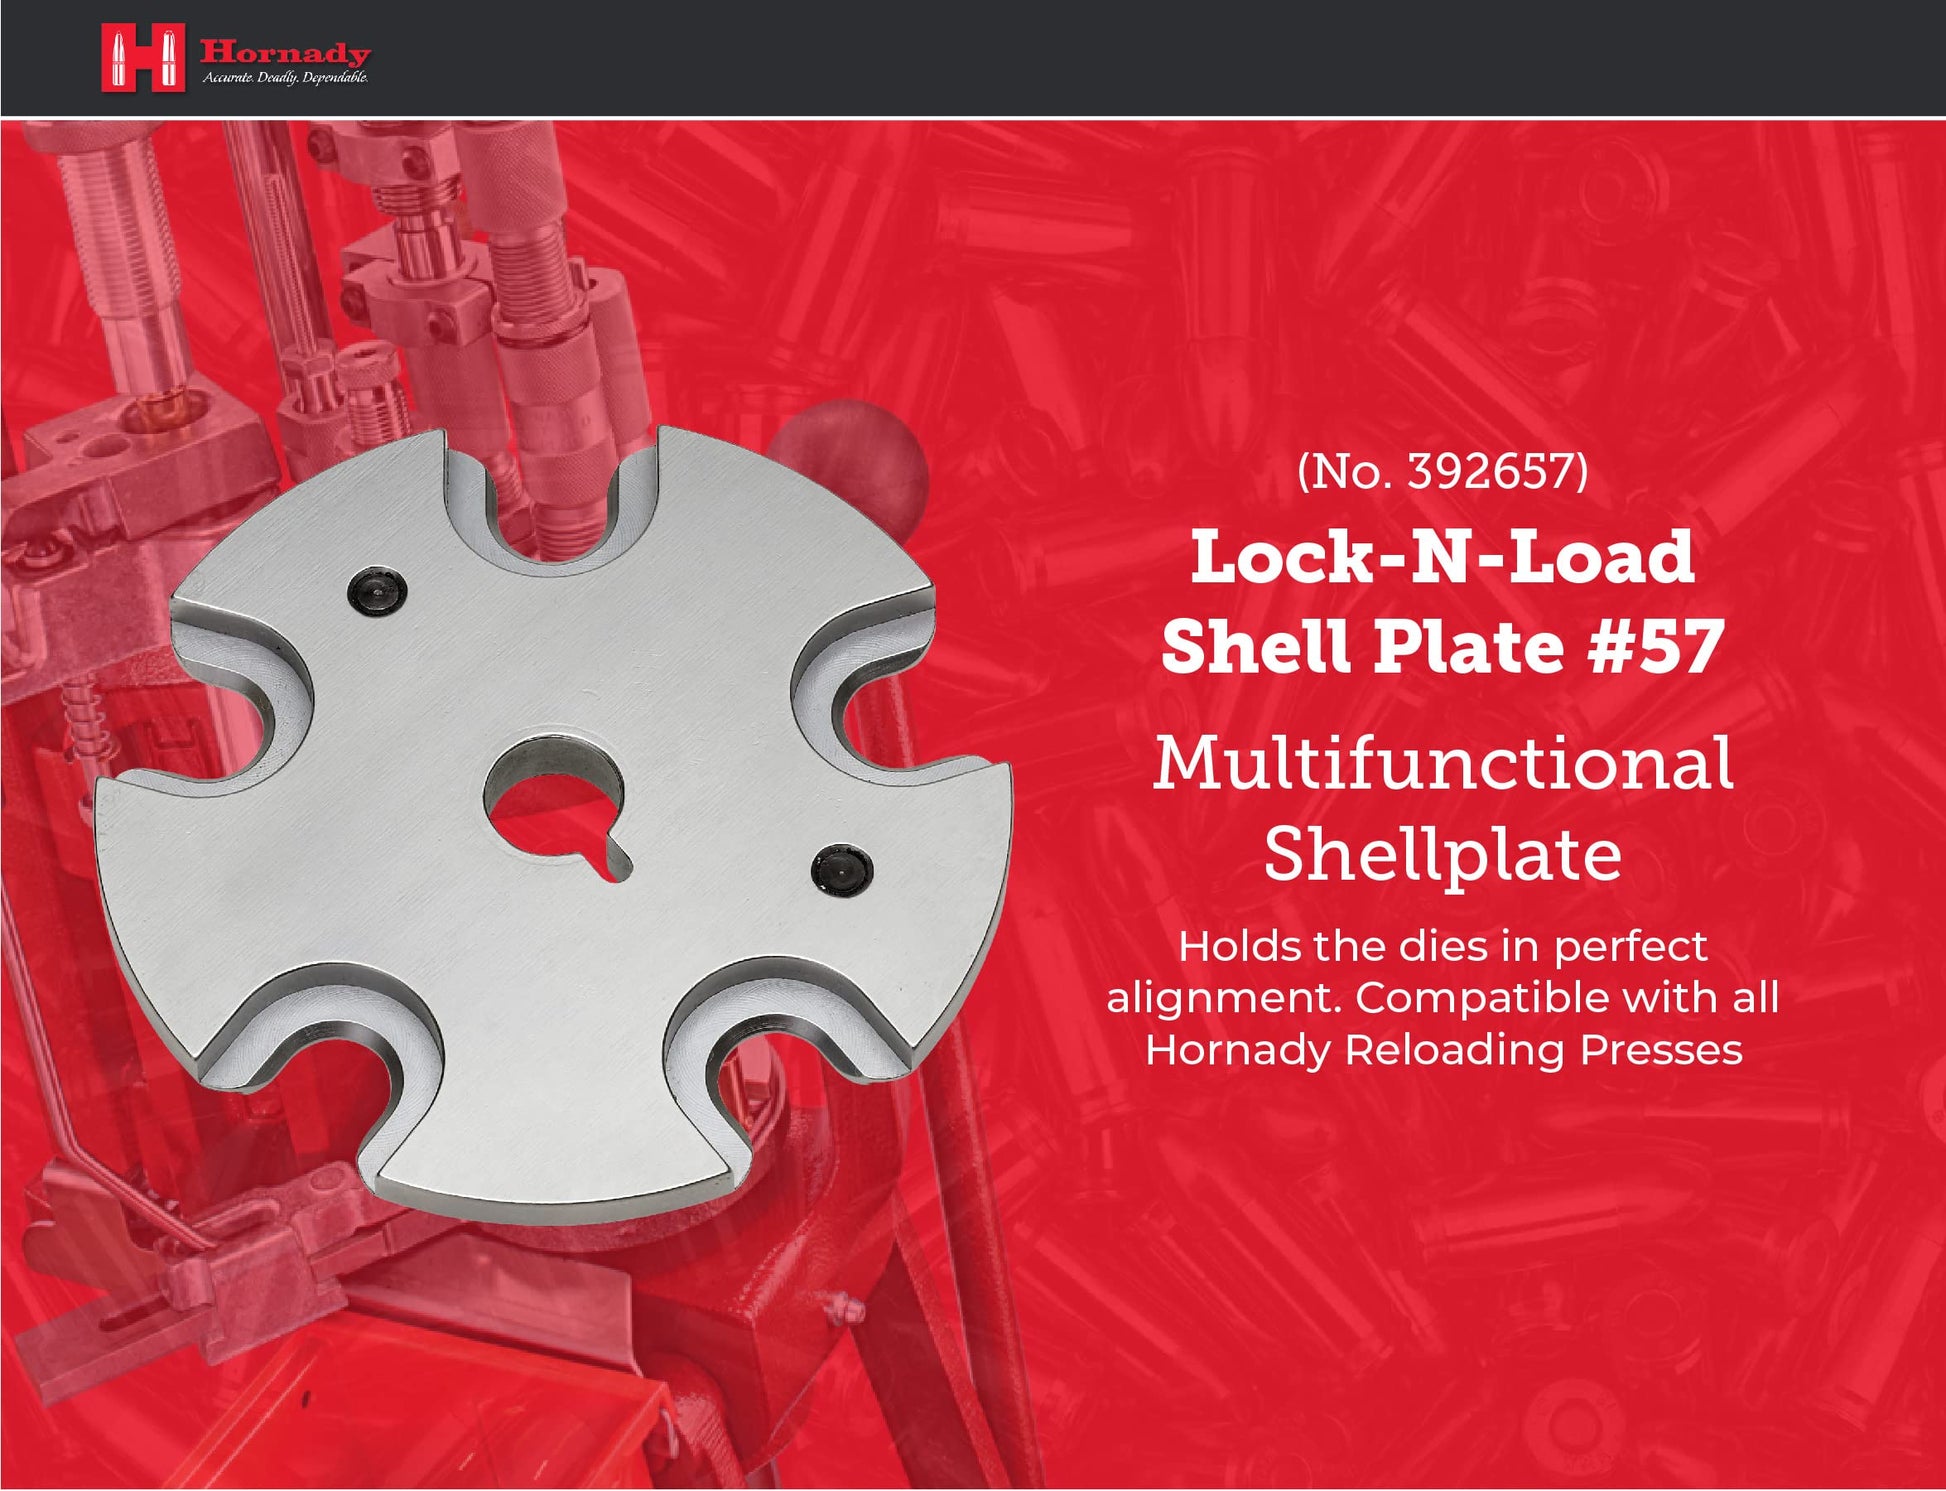Viewport: 1946px width, 1491px height.
Task: Click the upper-left black screw on the plate
Action: (x=377, y=590)
